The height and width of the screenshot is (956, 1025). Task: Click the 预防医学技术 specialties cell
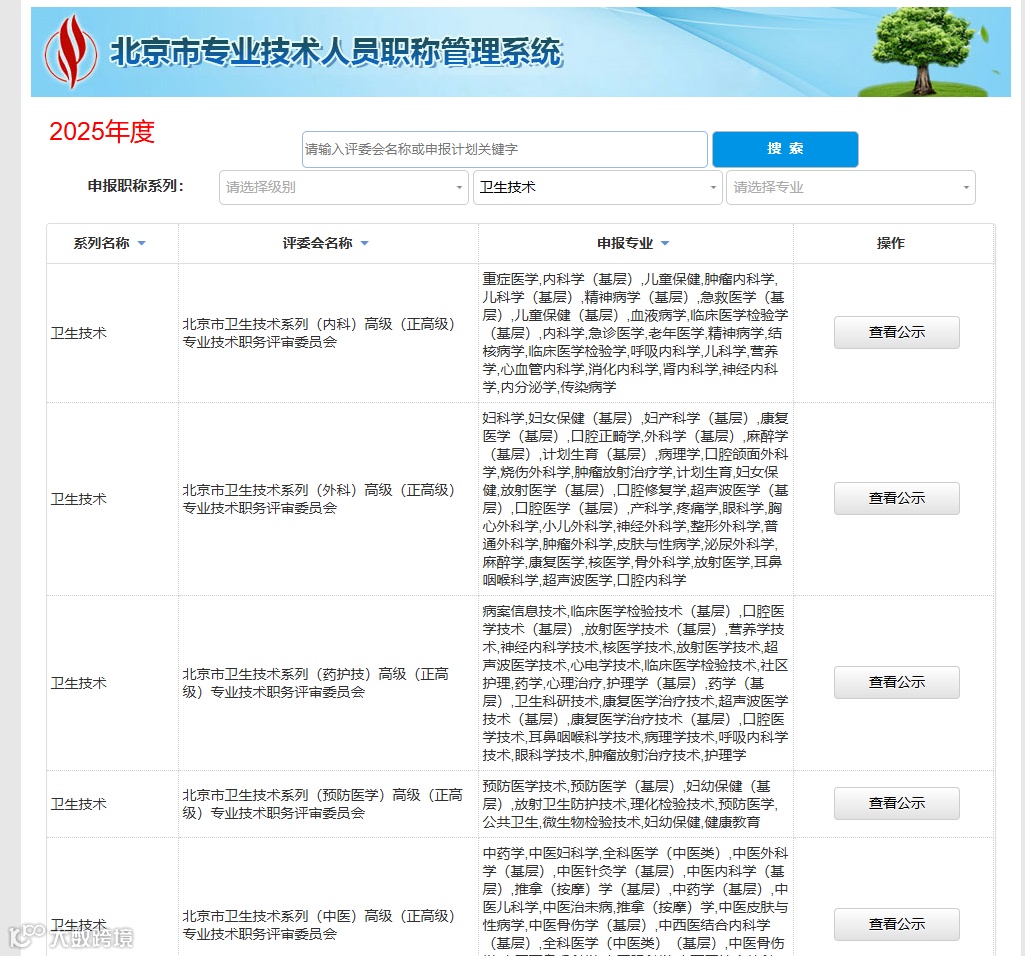(x=635, y=804)
